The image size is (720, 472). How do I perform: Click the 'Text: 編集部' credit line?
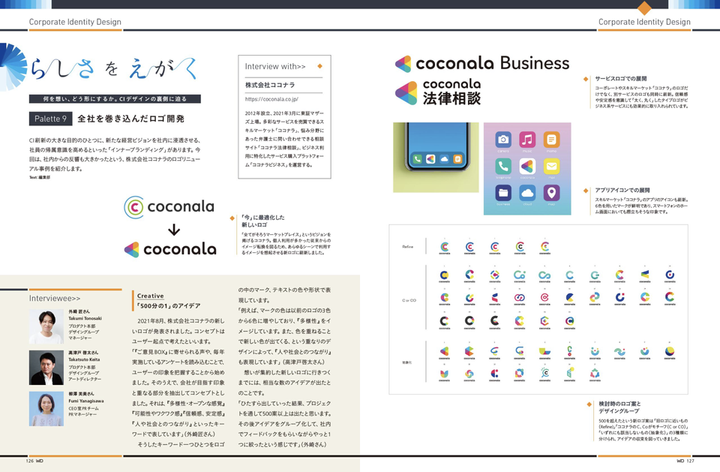(40, 177)
